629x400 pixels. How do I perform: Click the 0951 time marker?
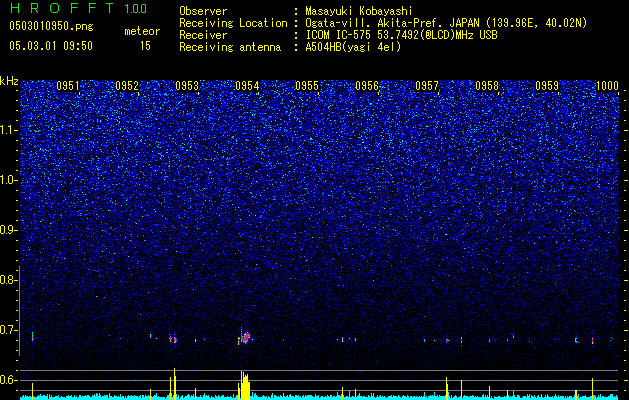[x=68, y=86]
